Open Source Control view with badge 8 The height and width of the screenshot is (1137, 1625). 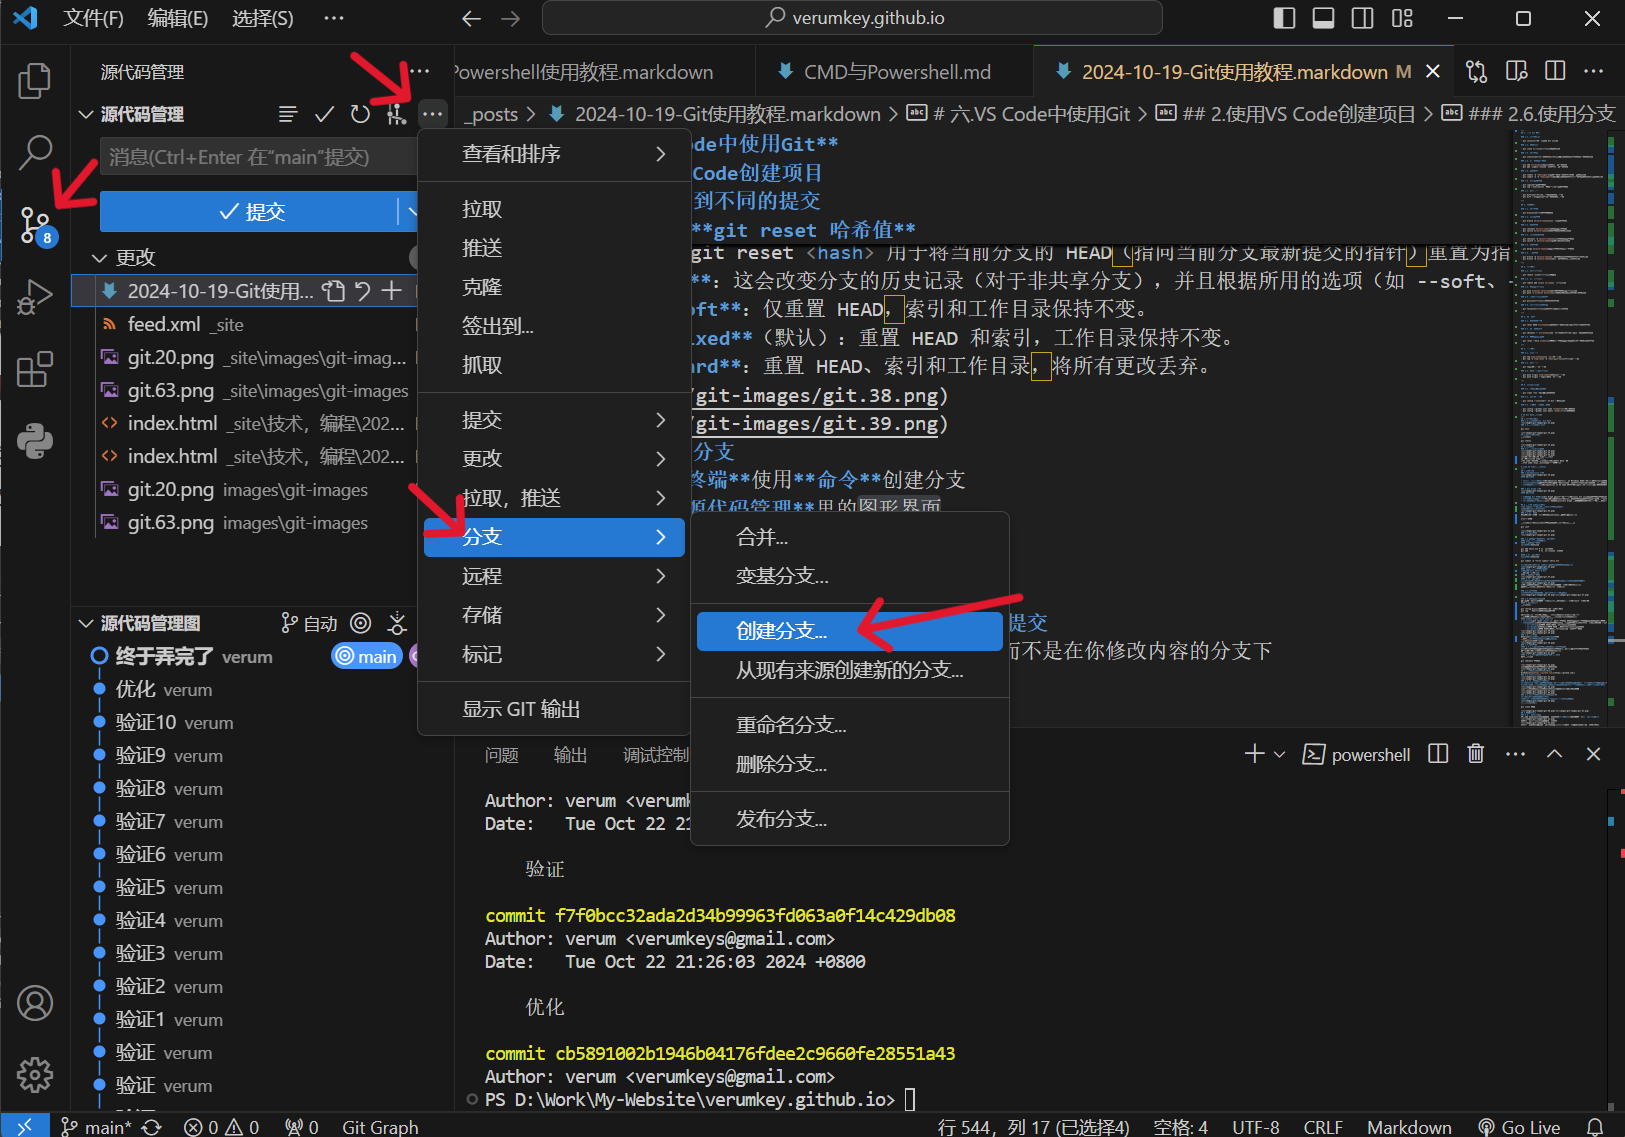tap(35, 225)
